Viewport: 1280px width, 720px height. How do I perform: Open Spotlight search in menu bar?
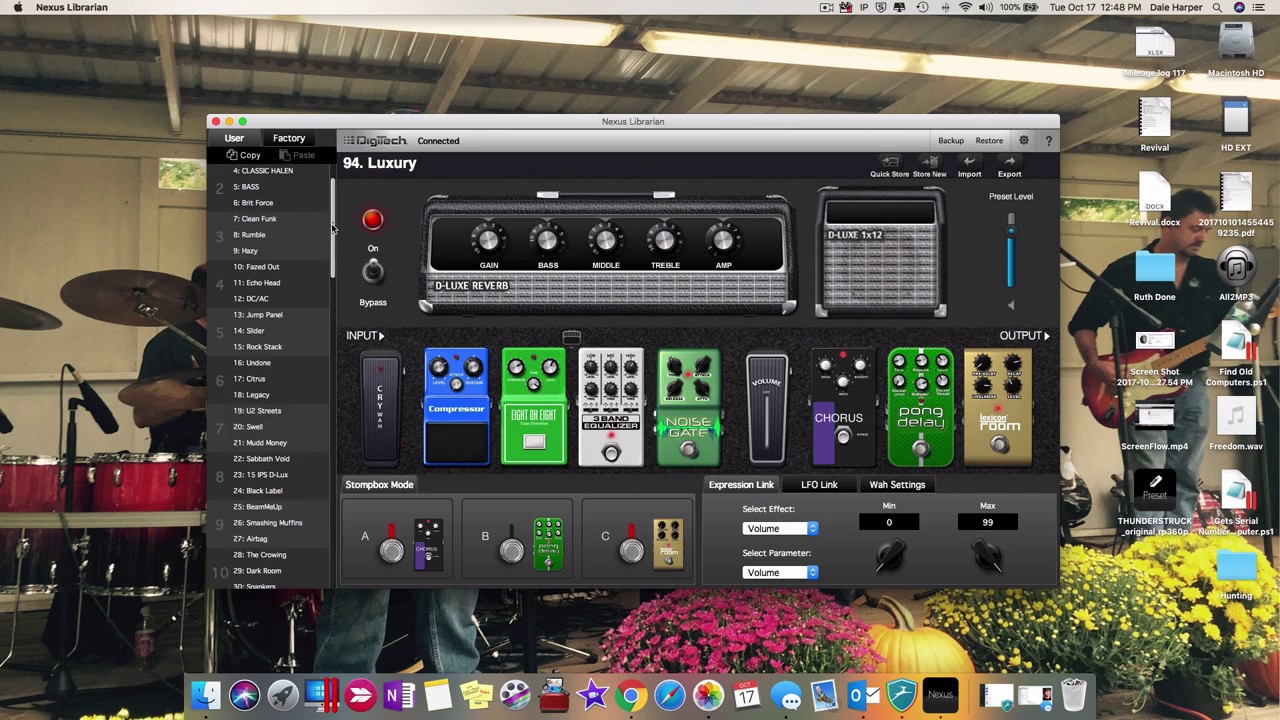coord(1217,7)
